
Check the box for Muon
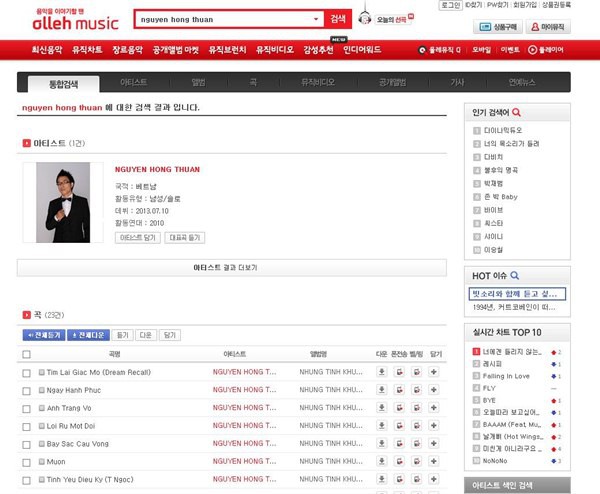[26, 463]
